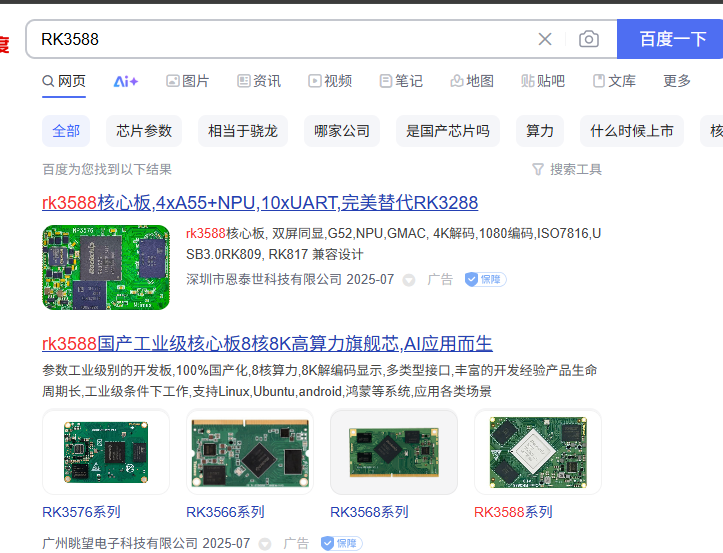Expand the 更多 menu

[x=677, y=81]
